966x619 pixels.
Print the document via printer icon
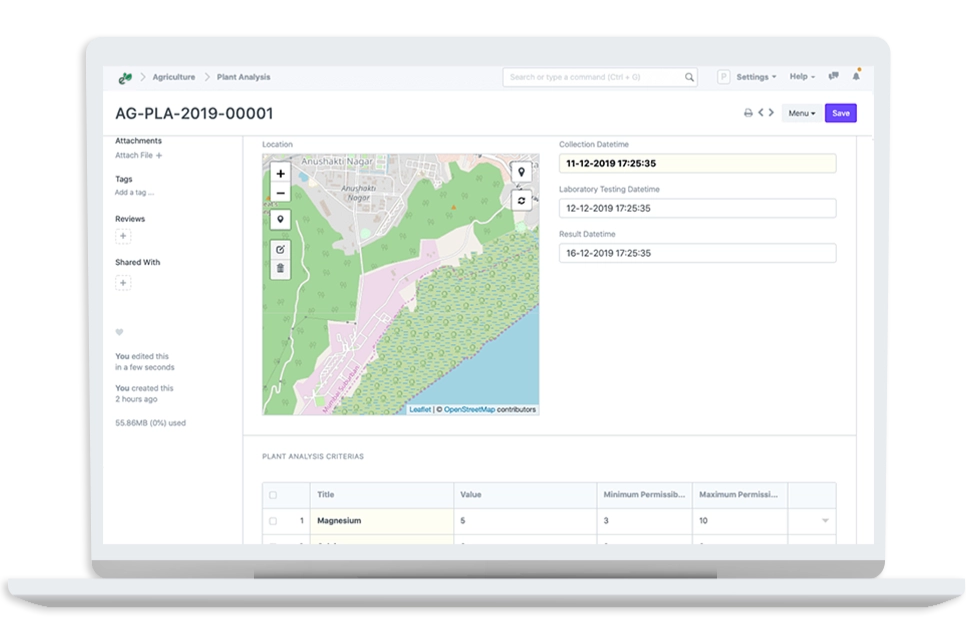tap(748, 113)
